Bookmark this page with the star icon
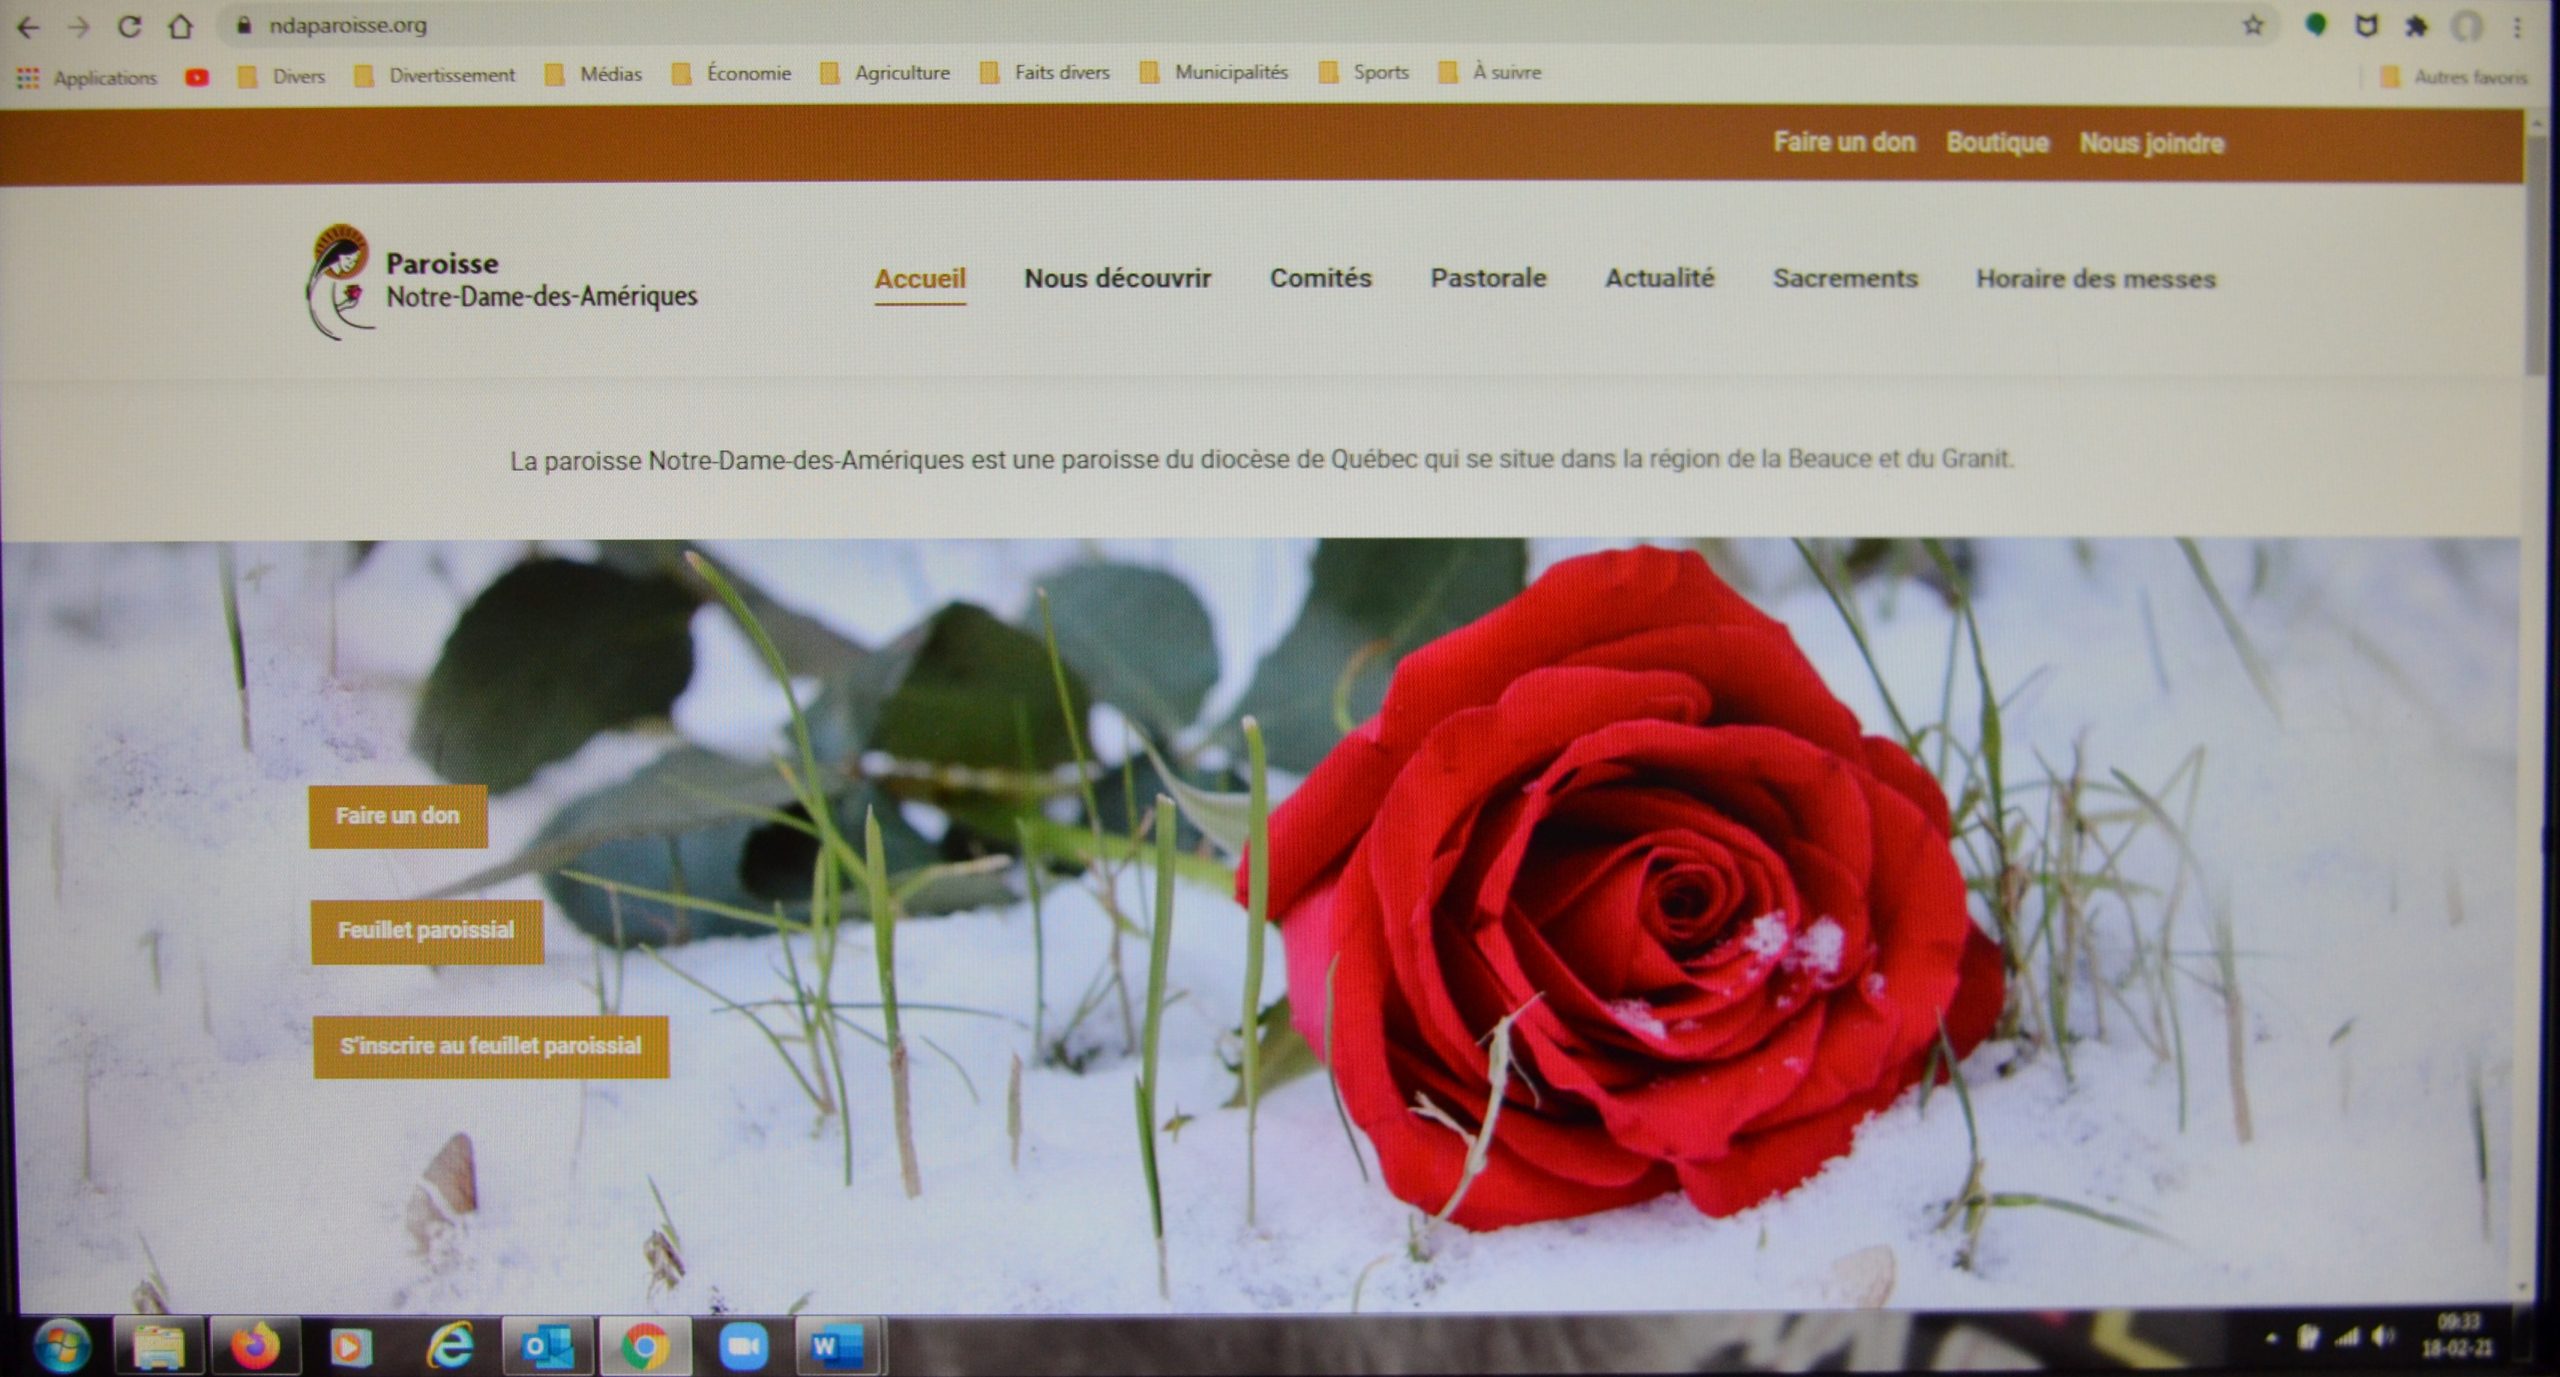The width and height of the screenshot is (2560, 1377). pyautogui.click(x=2252, y=25)
